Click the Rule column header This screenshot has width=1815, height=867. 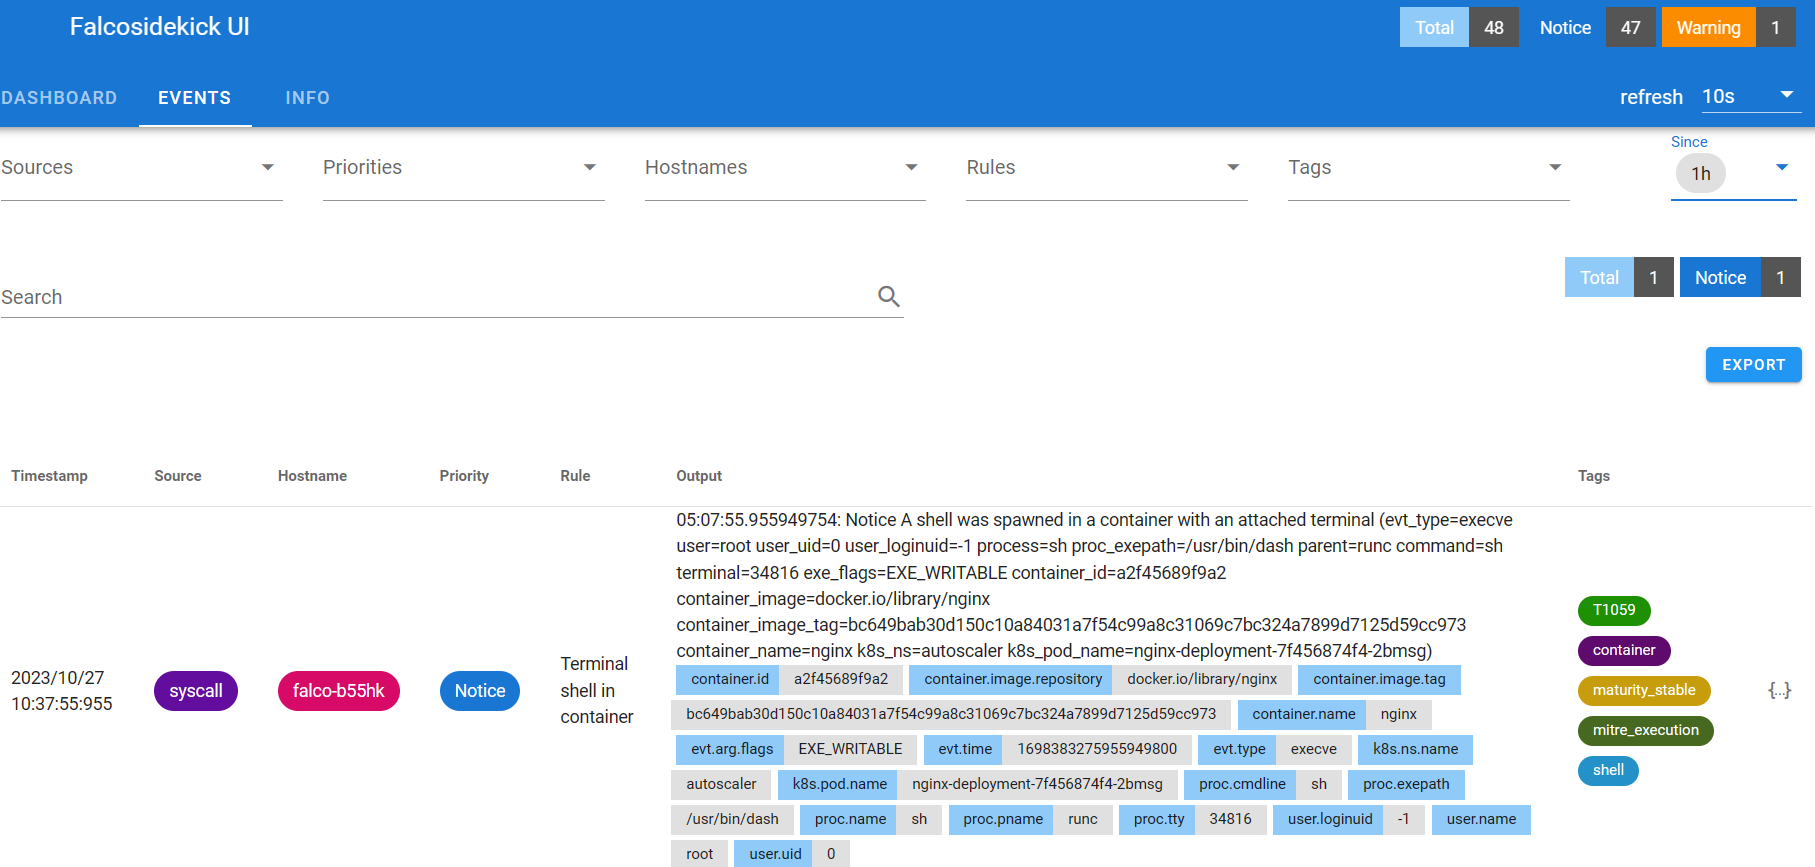point(575,476)
